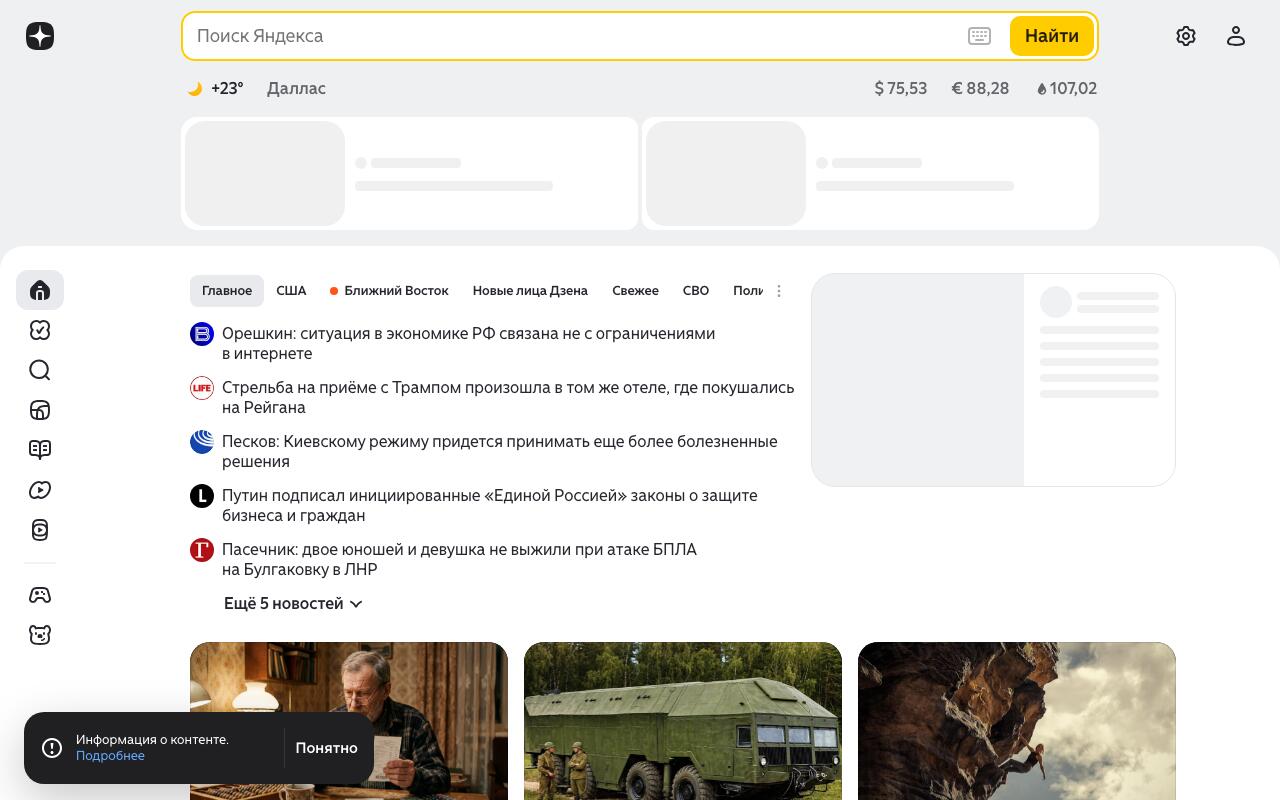Open the subscriptions checkmark-flower icon in sidebar
The width and height of the screenshot is (1280, 800).
click(x=40, y=330)
